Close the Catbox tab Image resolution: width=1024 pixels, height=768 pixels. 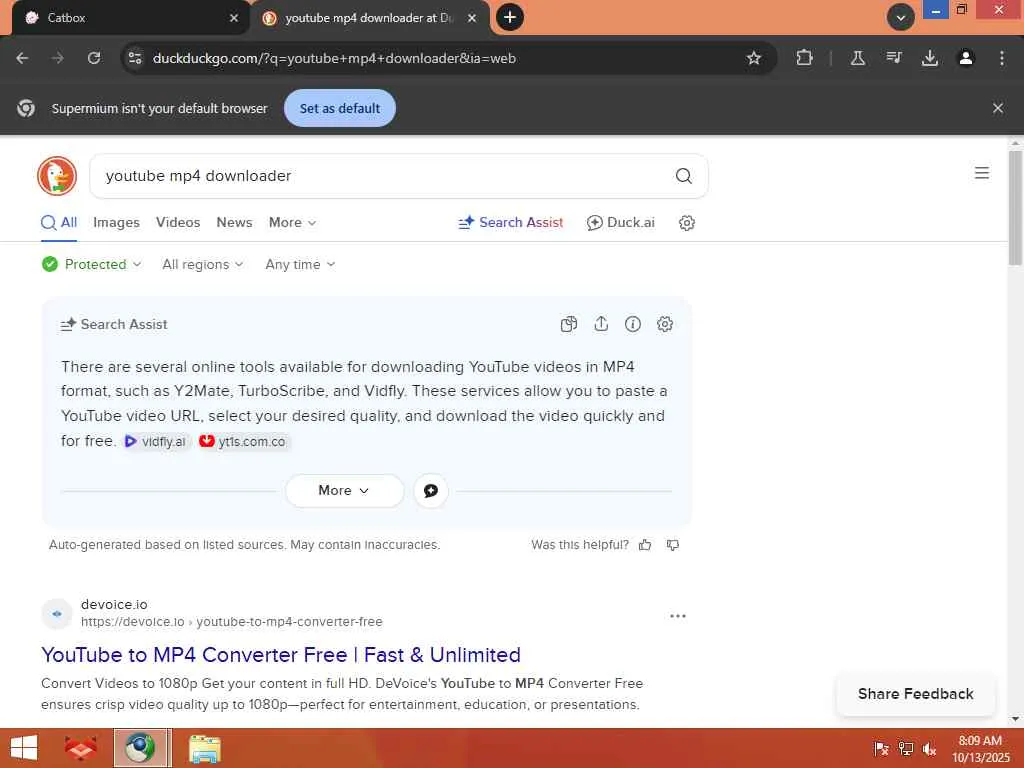pos(234,18)
